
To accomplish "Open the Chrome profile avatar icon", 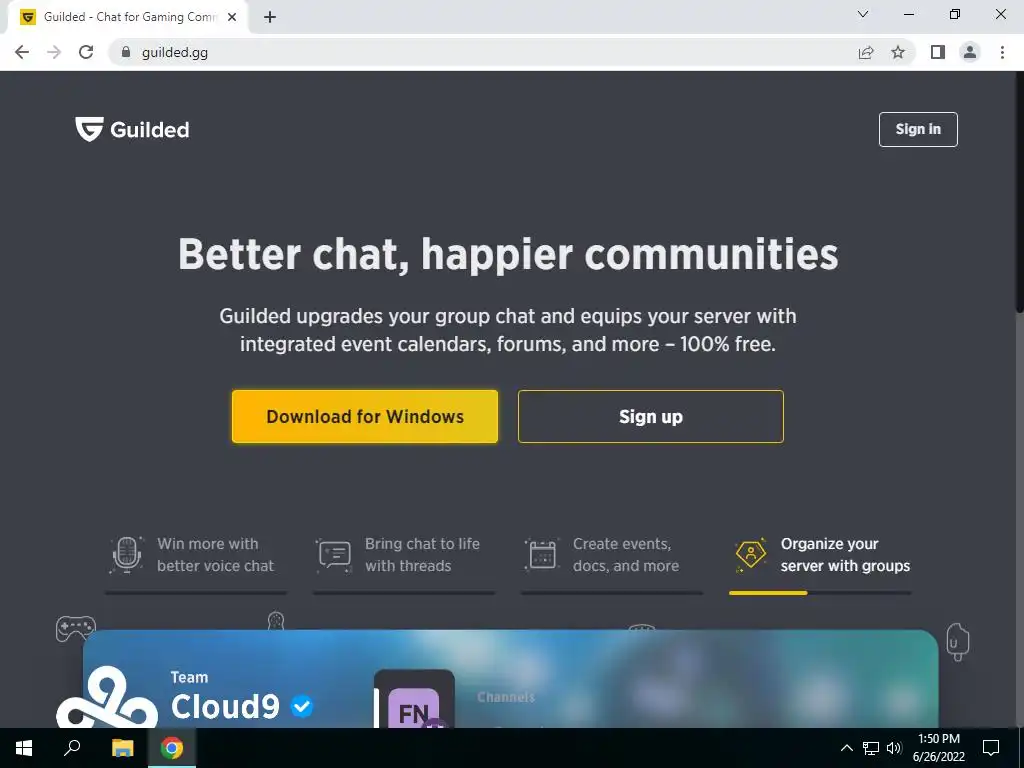I will click(x=970, y=52).
